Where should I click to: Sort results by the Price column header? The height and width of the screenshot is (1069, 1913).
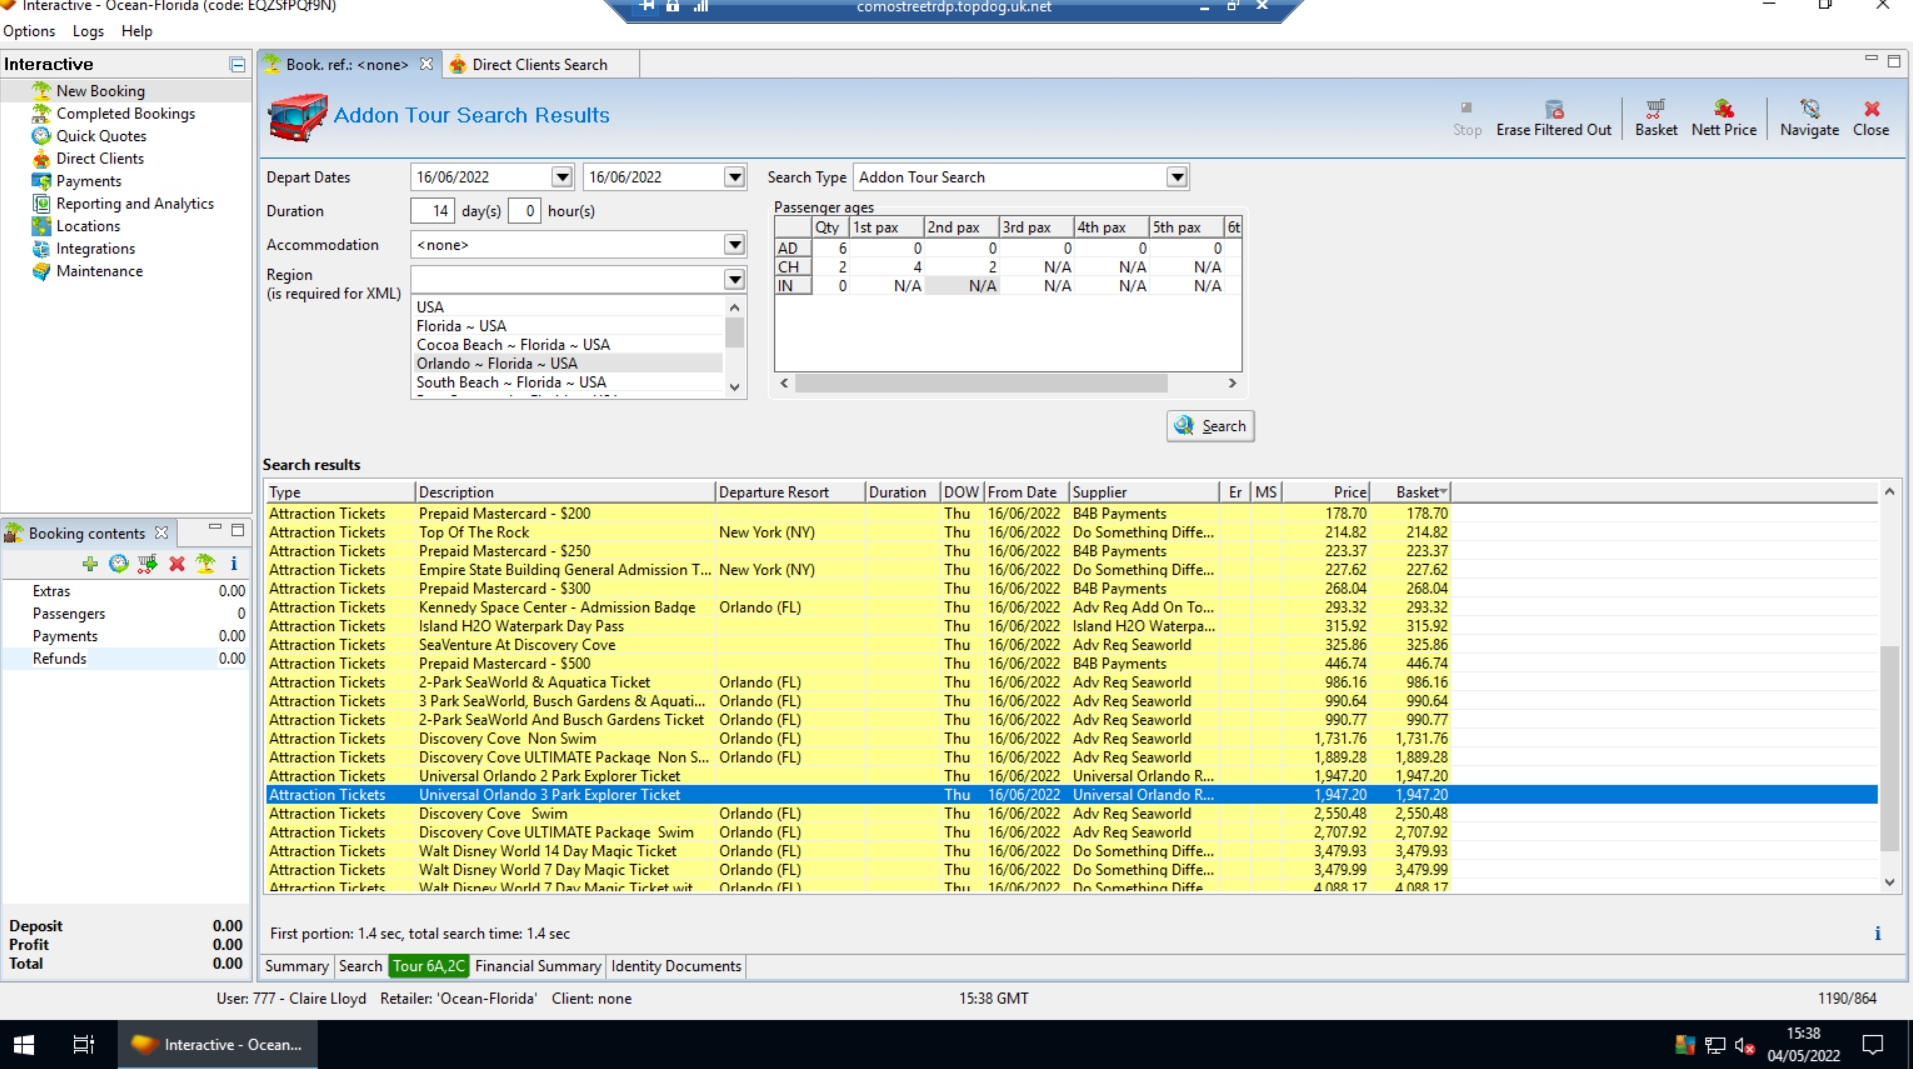[x=1325, y=492]
